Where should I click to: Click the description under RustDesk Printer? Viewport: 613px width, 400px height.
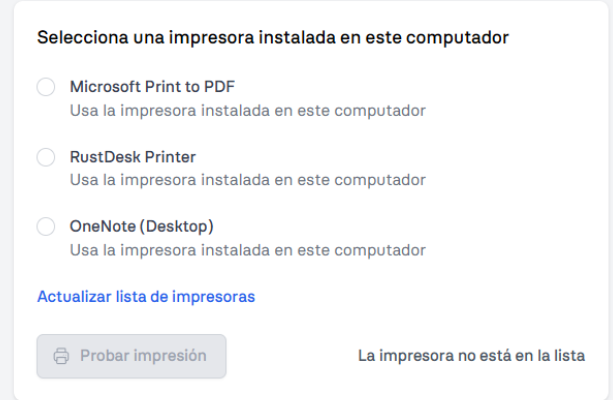(x=247, y=180)
